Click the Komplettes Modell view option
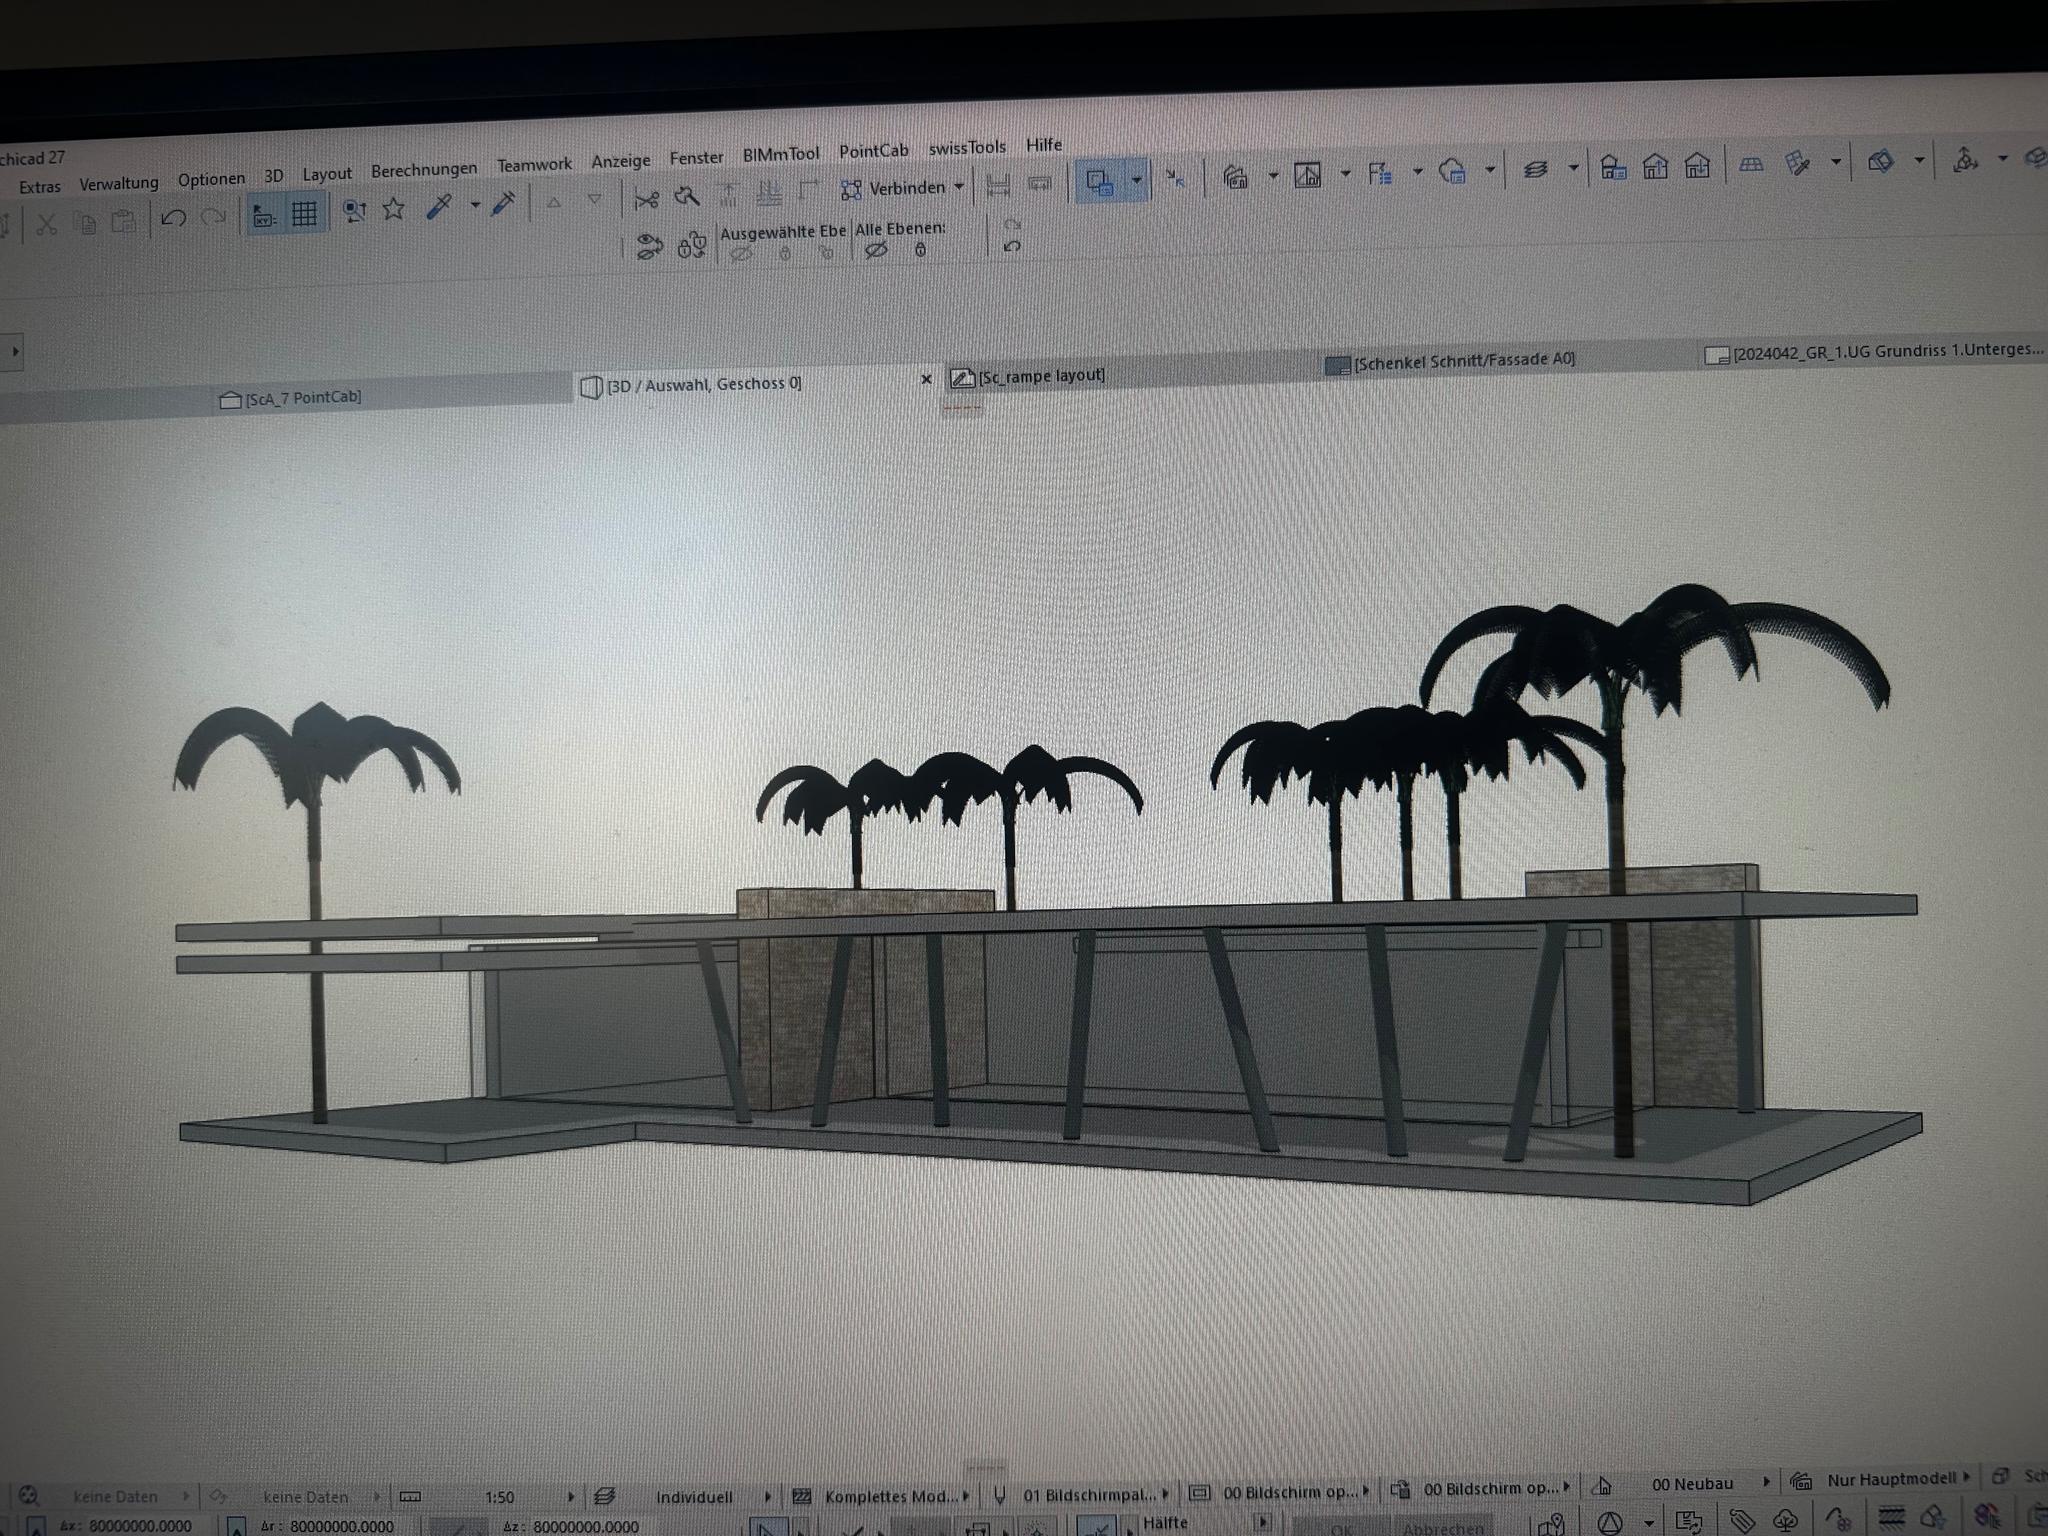Image resolution: width=2048 pixels, height=1536 pixels. (x=885, y=1496)
